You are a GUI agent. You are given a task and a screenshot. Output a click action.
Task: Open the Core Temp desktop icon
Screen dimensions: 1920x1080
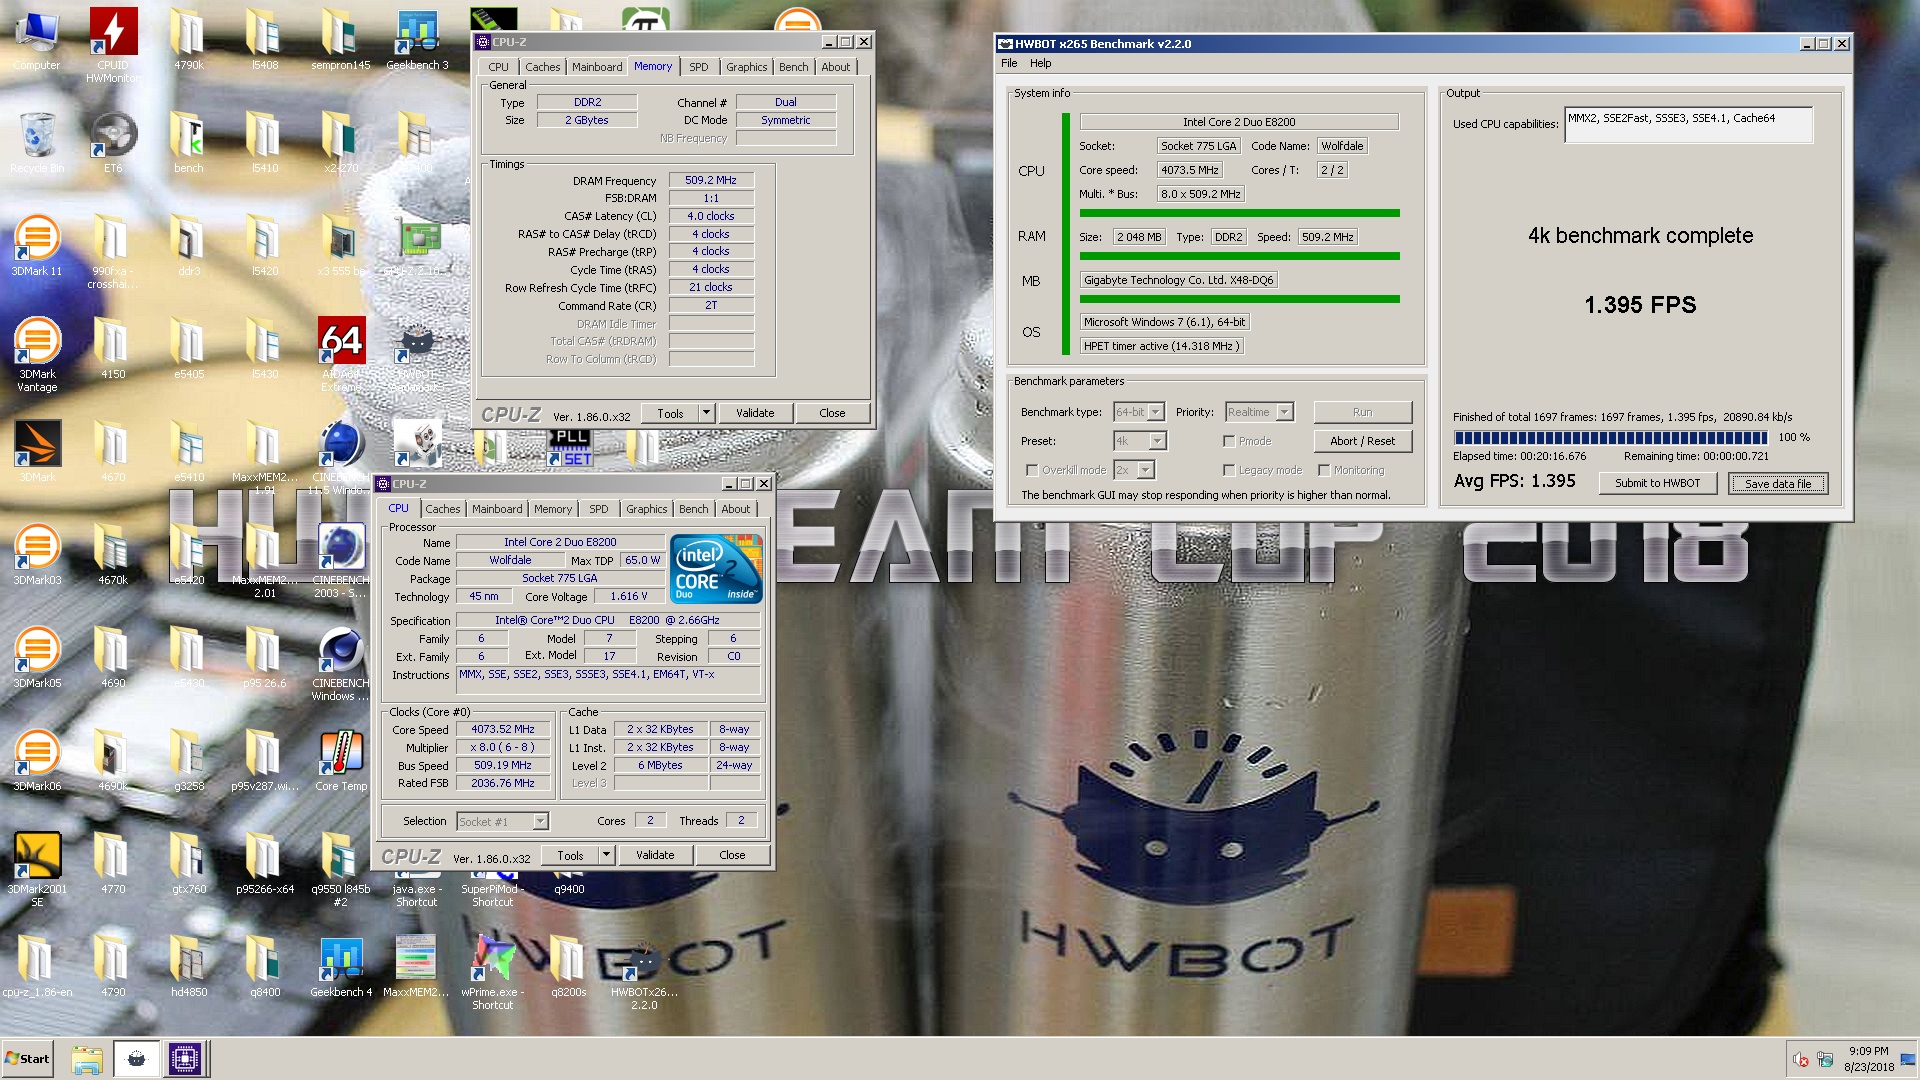[x=341, y=760]
